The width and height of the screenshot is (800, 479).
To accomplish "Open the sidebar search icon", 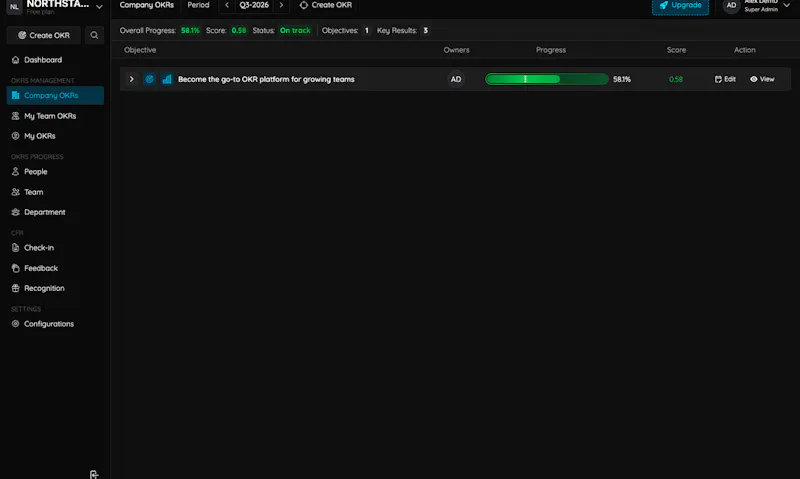I will point(94,35).
